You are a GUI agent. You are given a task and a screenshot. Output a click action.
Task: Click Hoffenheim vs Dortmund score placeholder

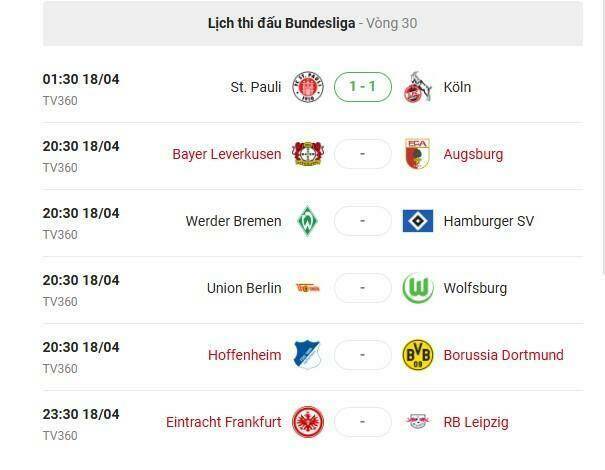(x=362, y=355)
